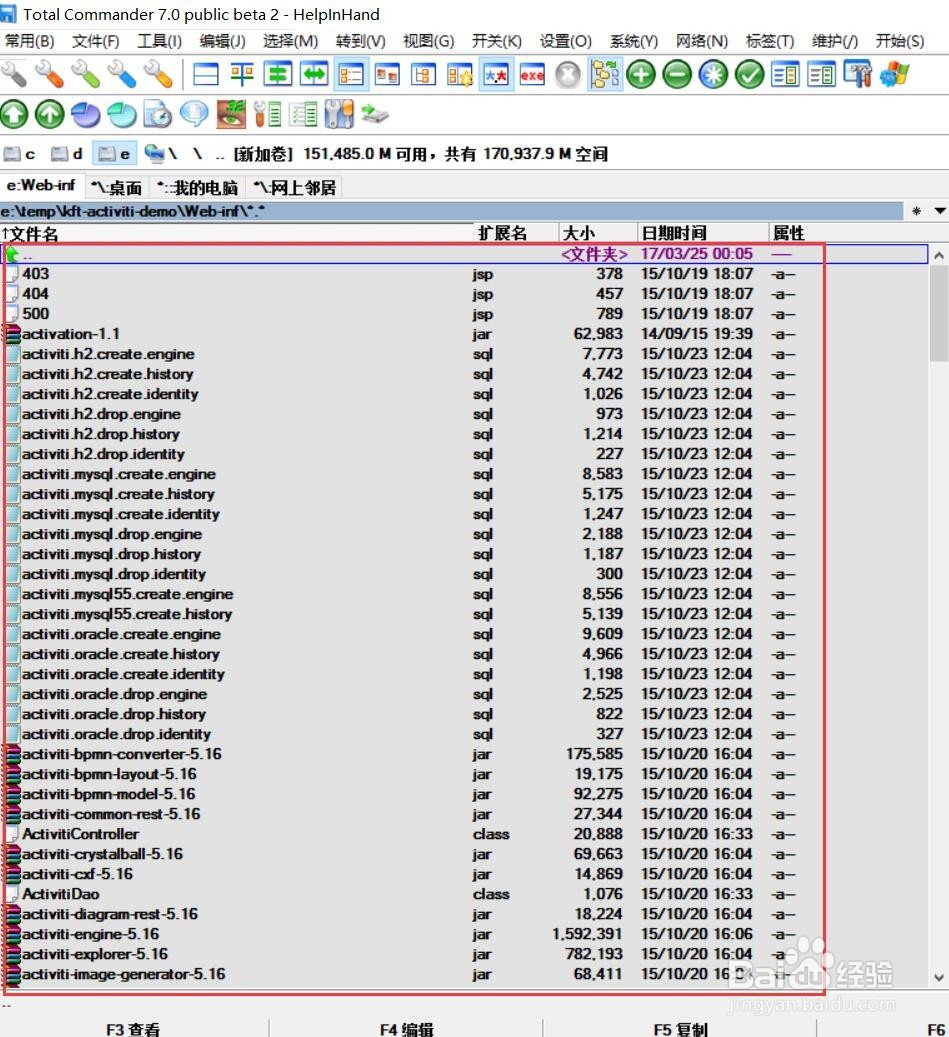Viewport: 949px width, 1037px height.
Task: Click the scrollbar down arrow
Action: tap(939, 977)
